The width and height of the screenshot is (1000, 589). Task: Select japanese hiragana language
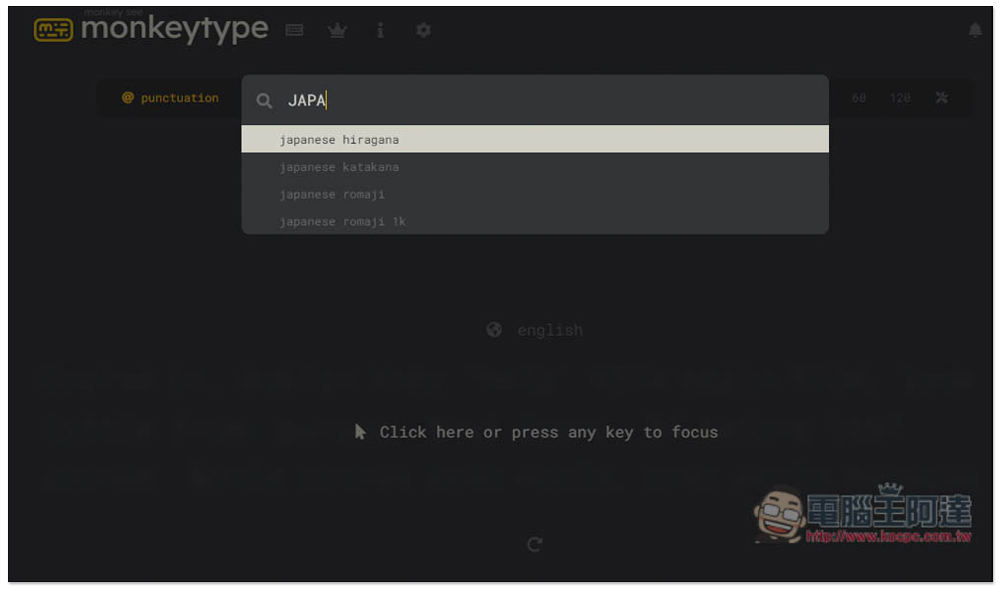point(535,139)
